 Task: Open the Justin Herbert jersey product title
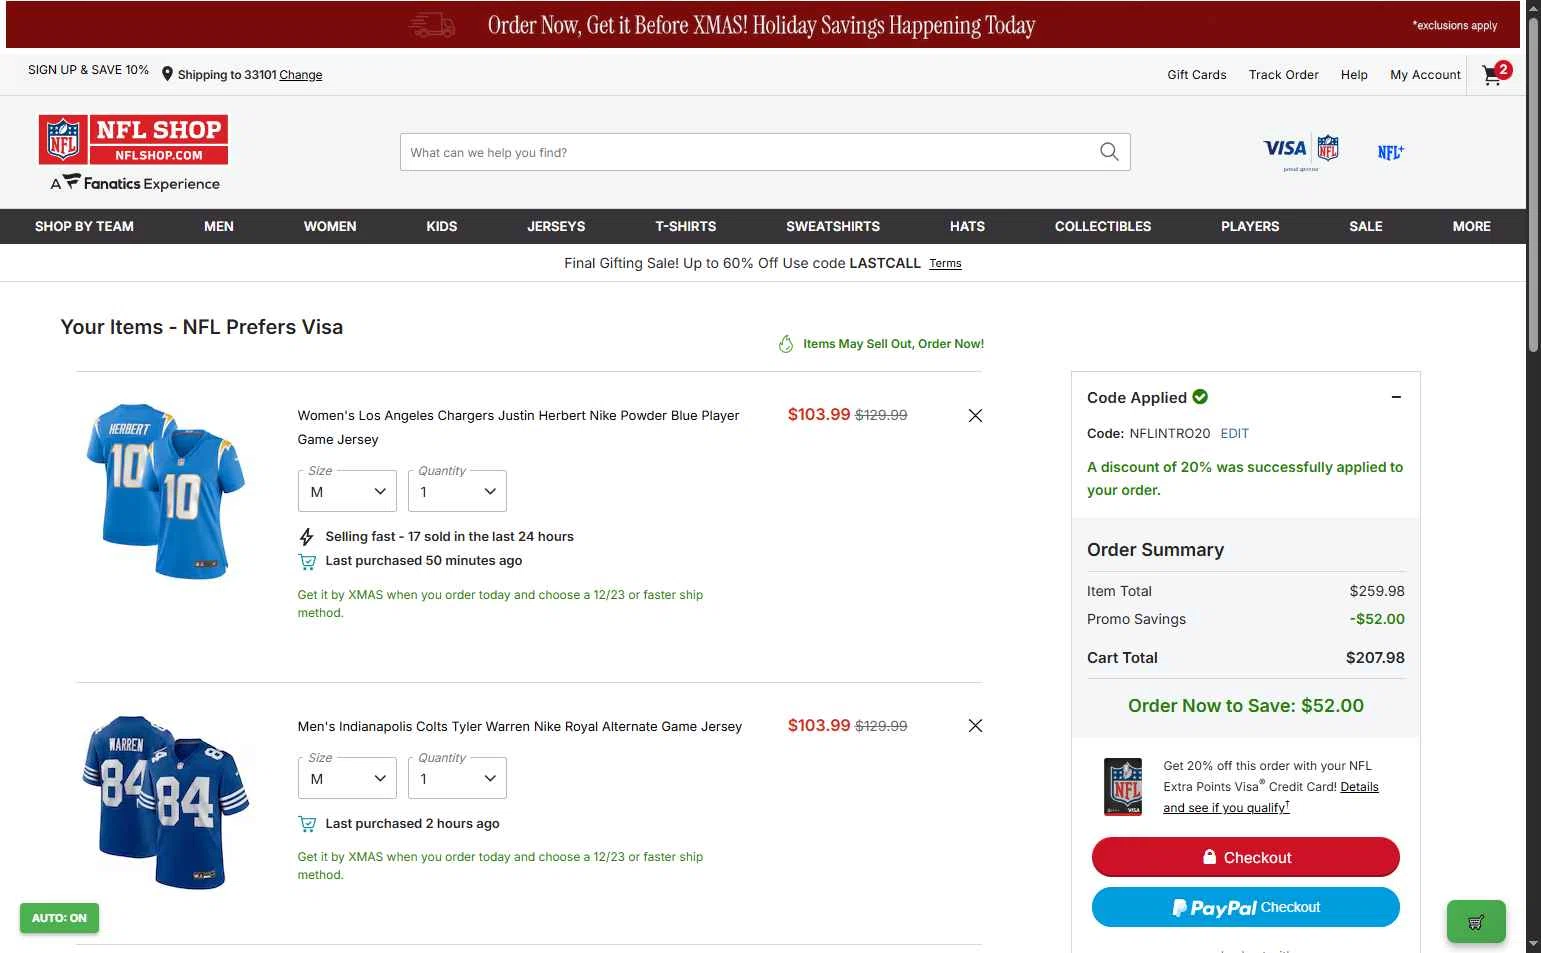[518, 428]
